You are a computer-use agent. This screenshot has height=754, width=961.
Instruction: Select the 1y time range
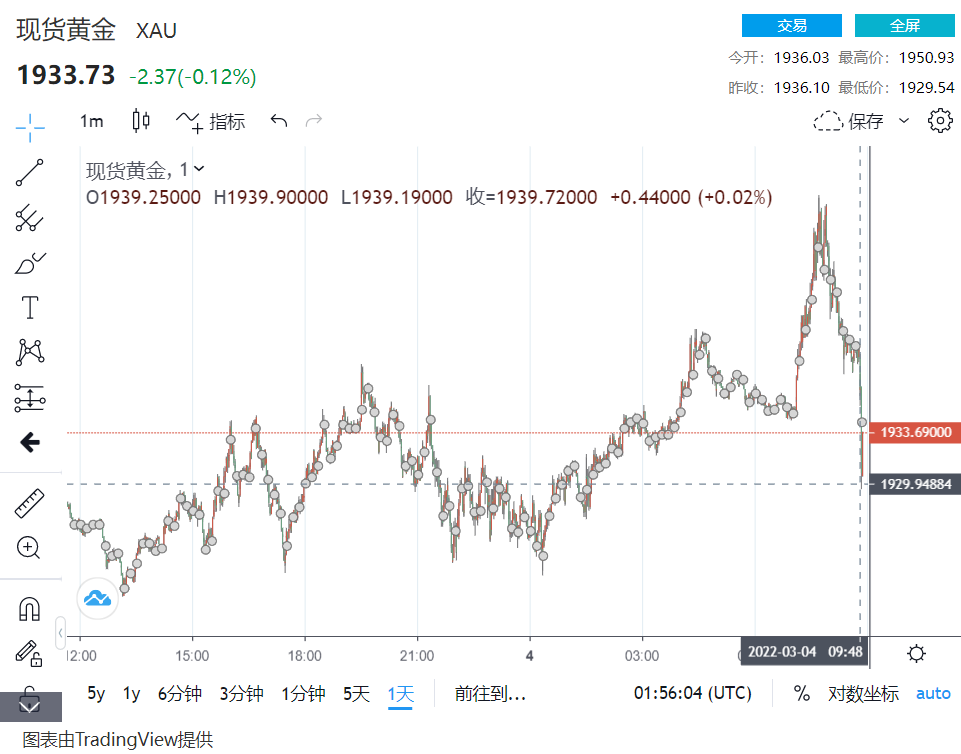tap(131, 693)
